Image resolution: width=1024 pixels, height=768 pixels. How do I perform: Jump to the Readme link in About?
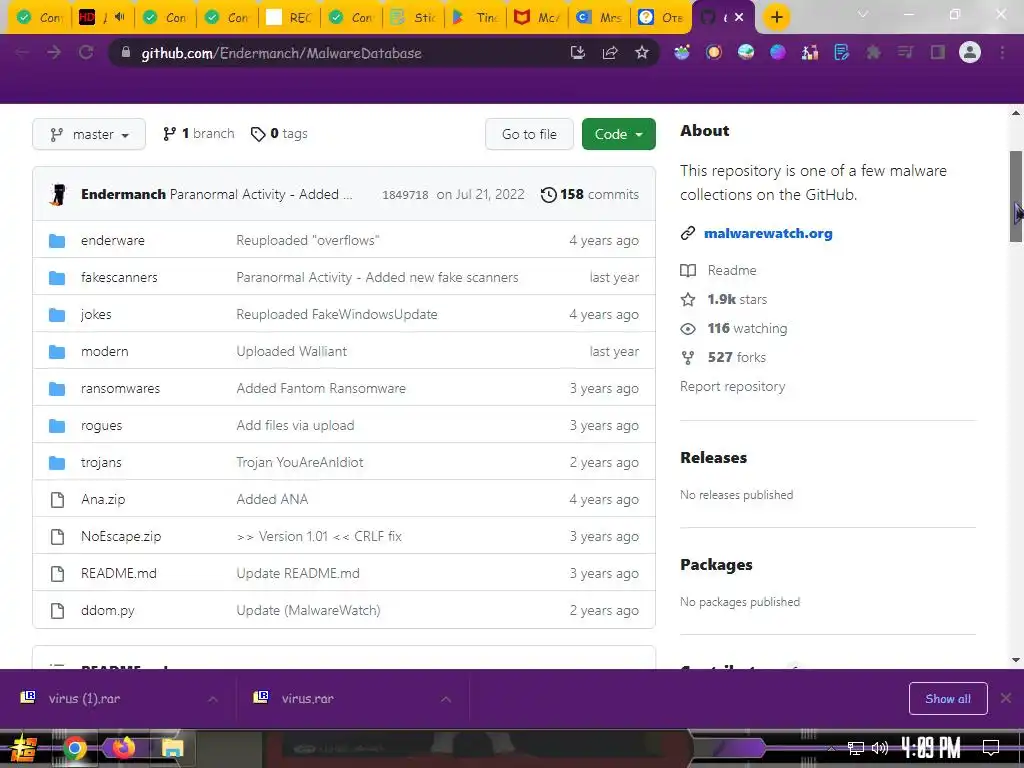point(731,270)
